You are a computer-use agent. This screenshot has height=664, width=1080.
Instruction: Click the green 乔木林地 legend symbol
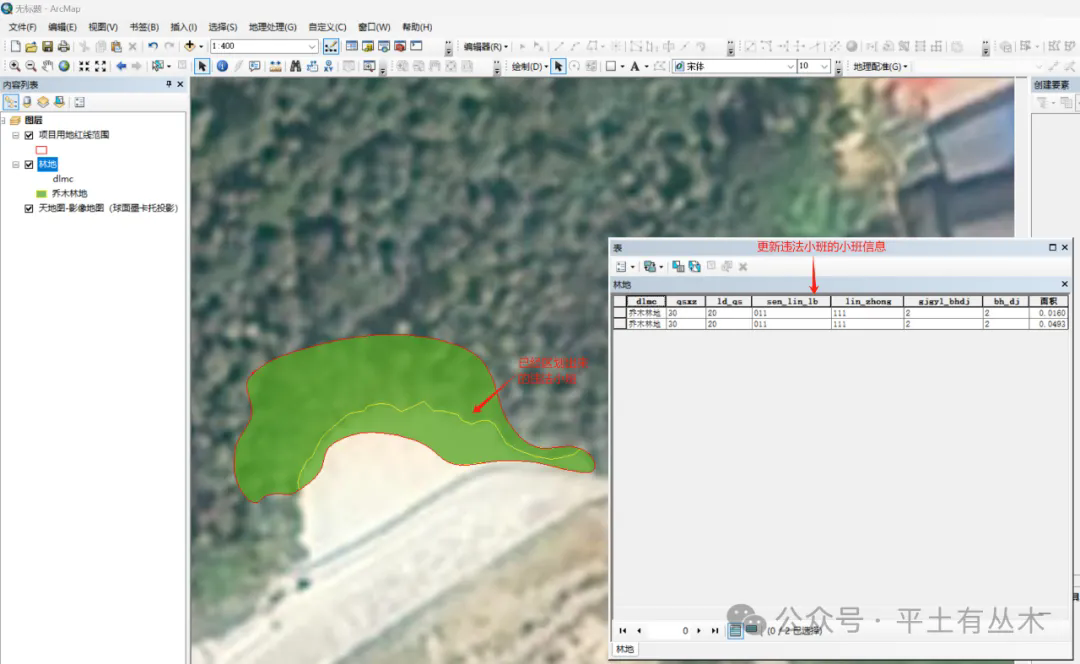[x=41, y=193]
